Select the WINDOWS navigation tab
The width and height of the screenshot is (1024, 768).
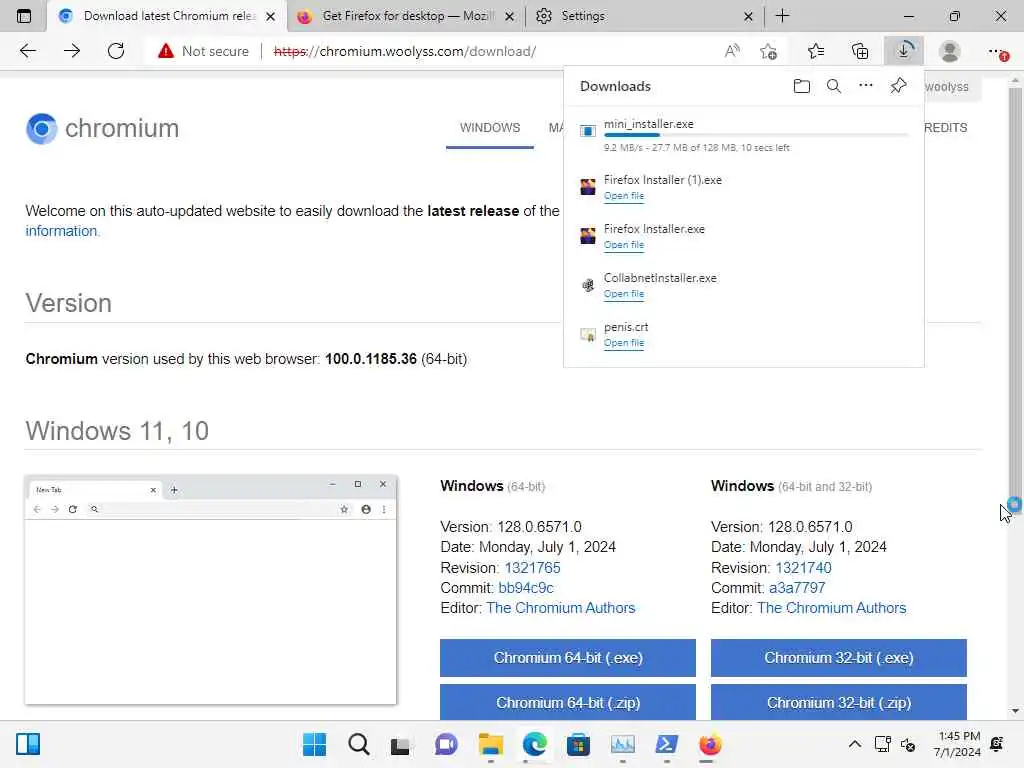490,128
